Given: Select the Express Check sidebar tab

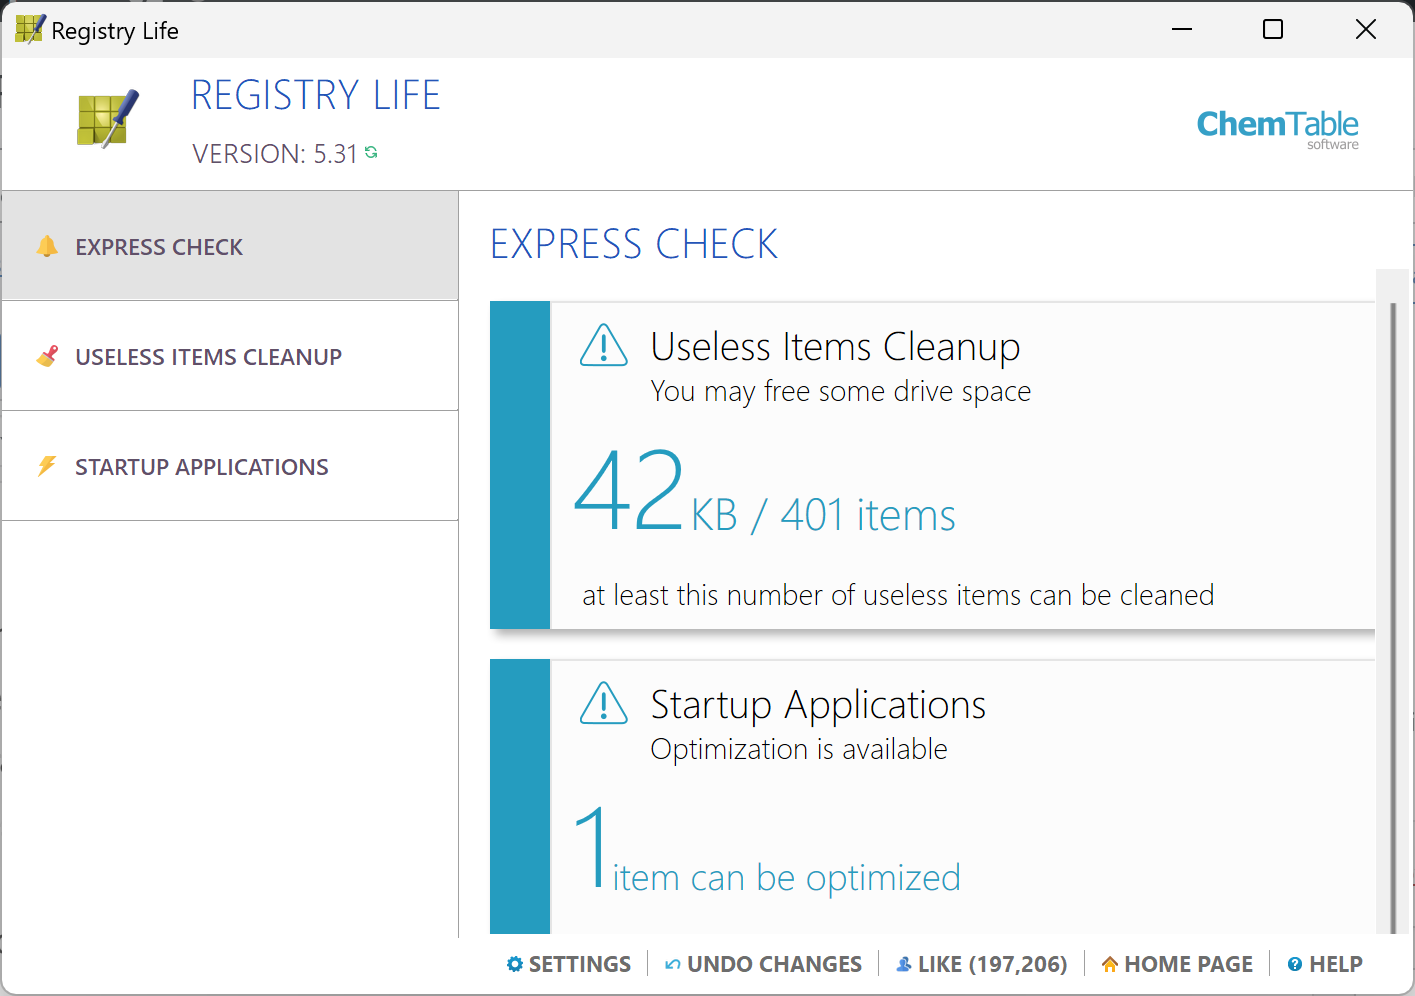Looking at the screenshot, I should pos(230,246).
